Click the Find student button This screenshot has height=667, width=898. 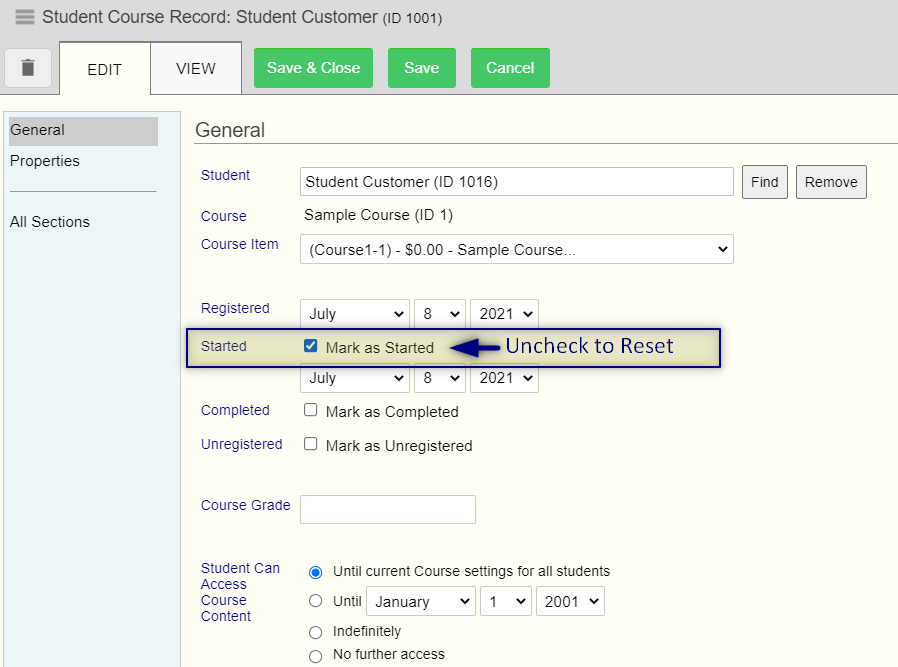coord(765,182)
